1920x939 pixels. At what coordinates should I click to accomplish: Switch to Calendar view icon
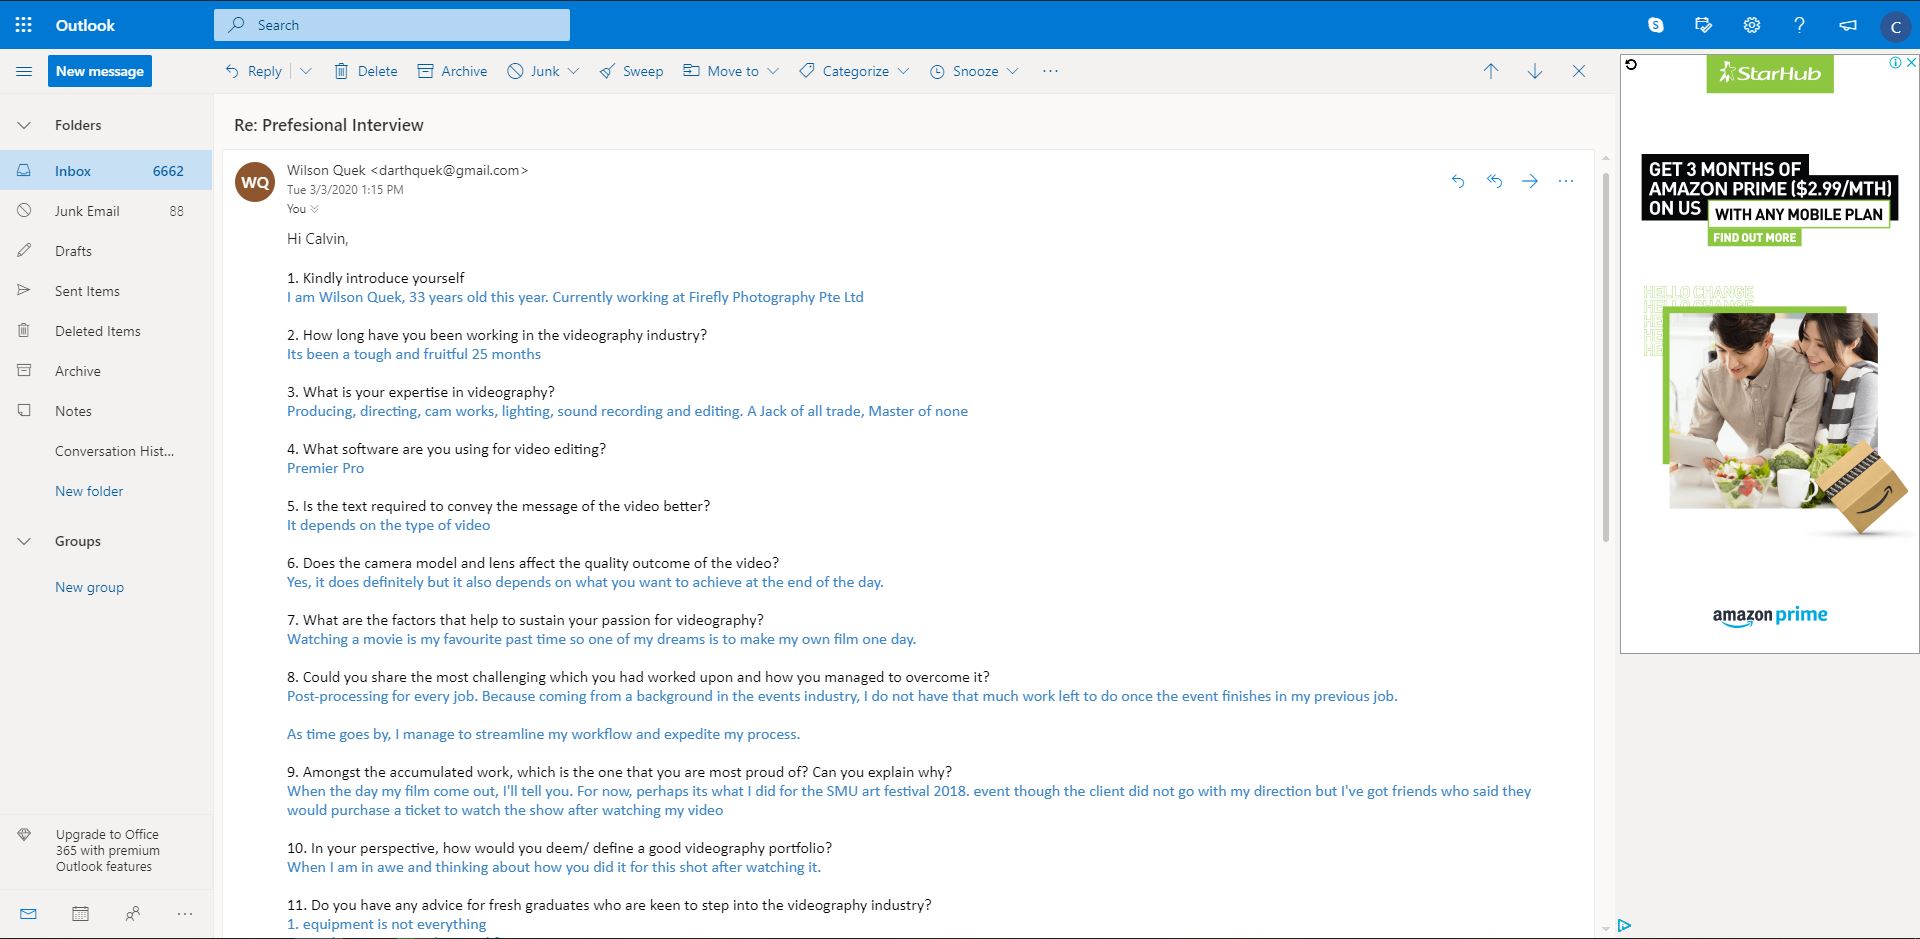tap(81, 913)
